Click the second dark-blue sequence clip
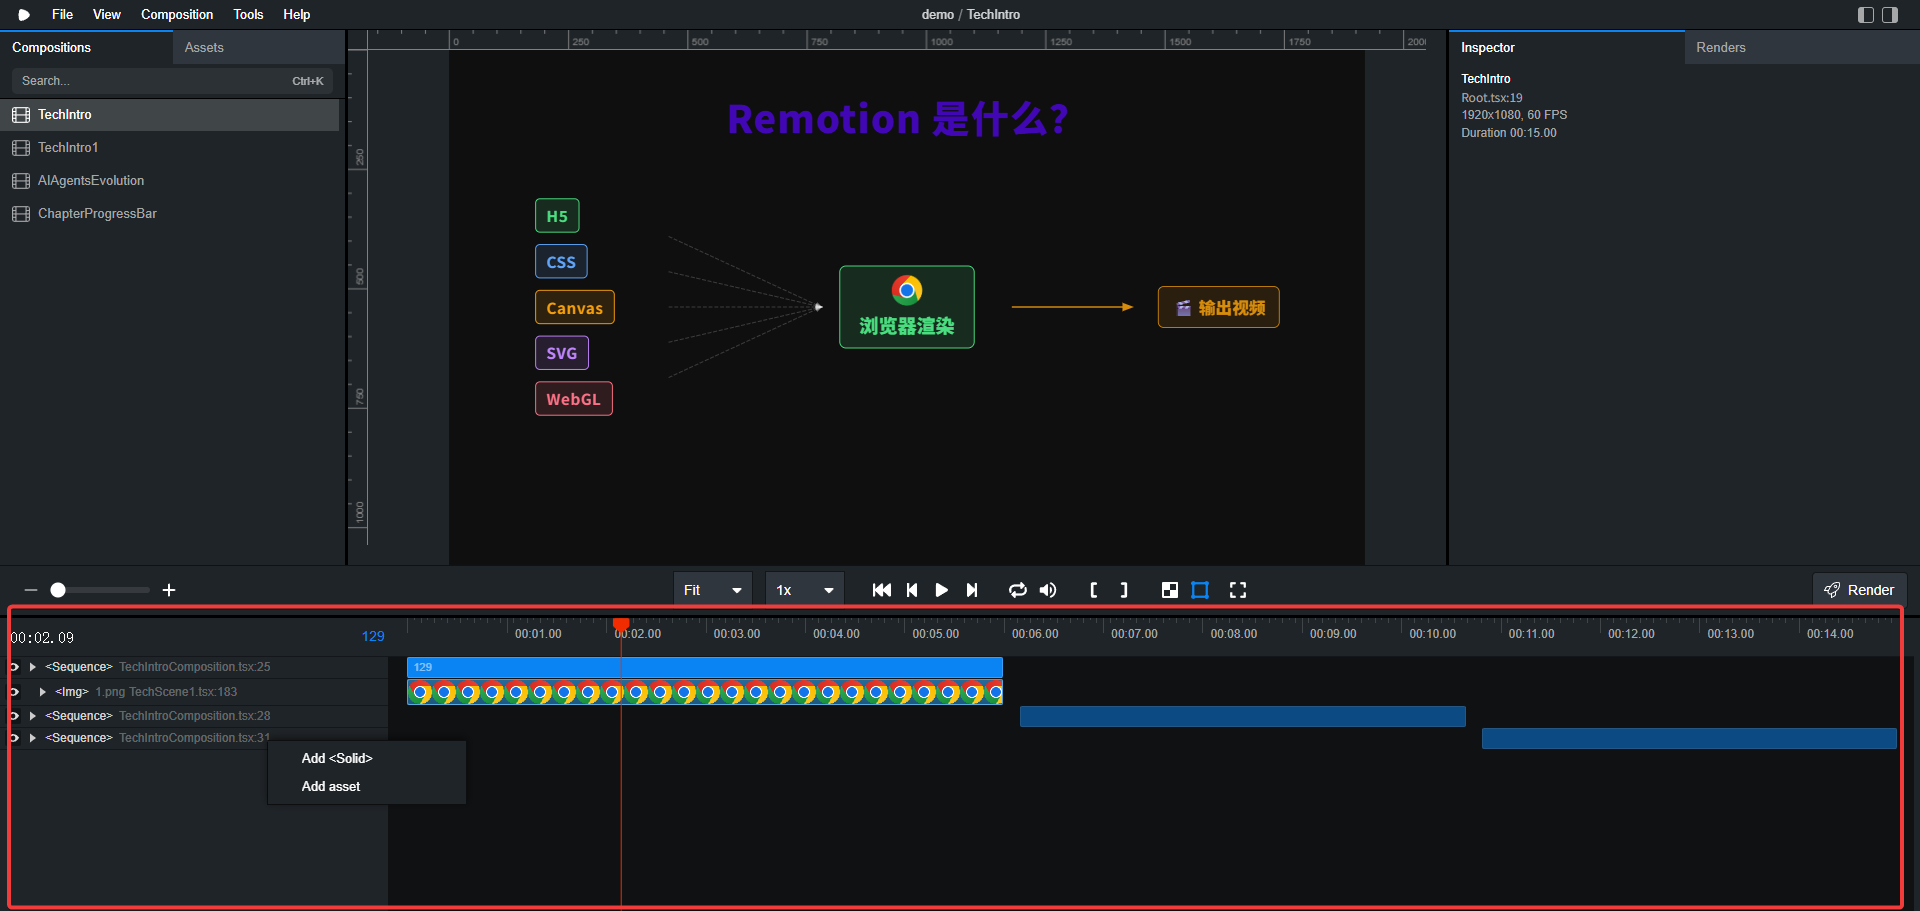This screenshot has height=911, width=1920. point(1243,716)
